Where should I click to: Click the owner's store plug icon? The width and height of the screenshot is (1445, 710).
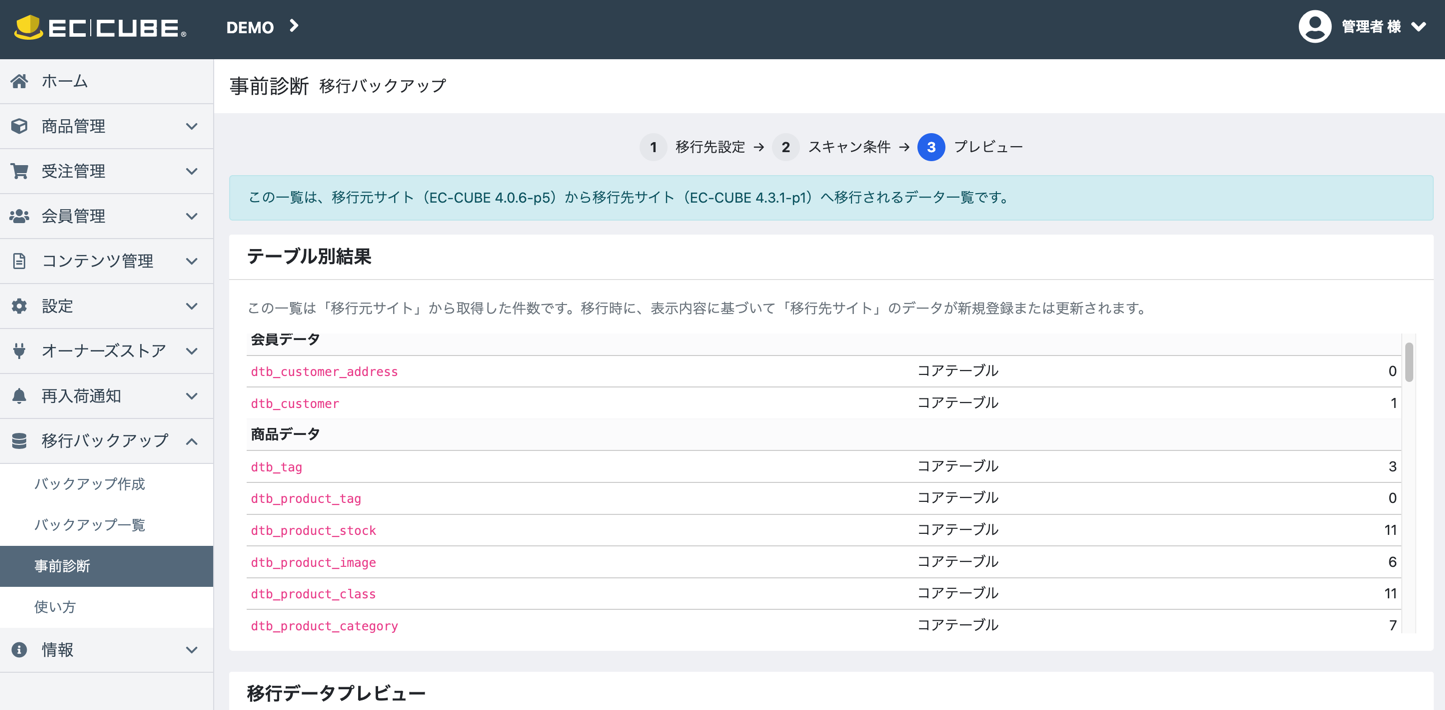19,351
